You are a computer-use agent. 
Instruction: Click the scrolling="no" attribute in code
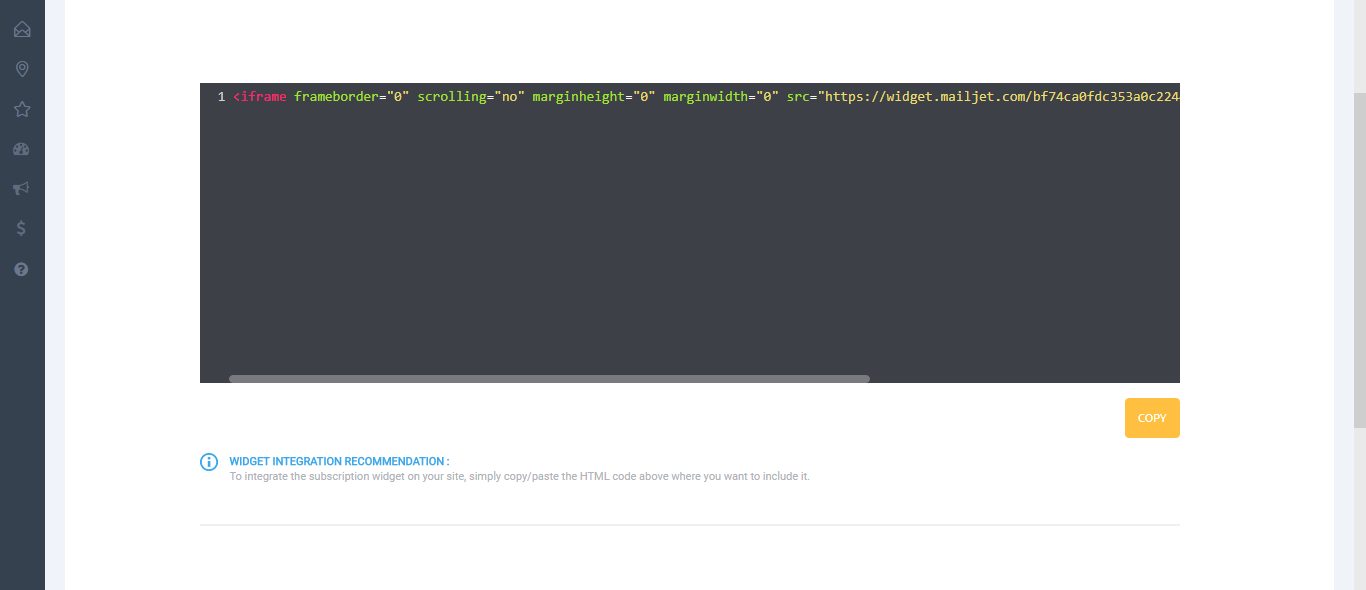tap(470, 97)
